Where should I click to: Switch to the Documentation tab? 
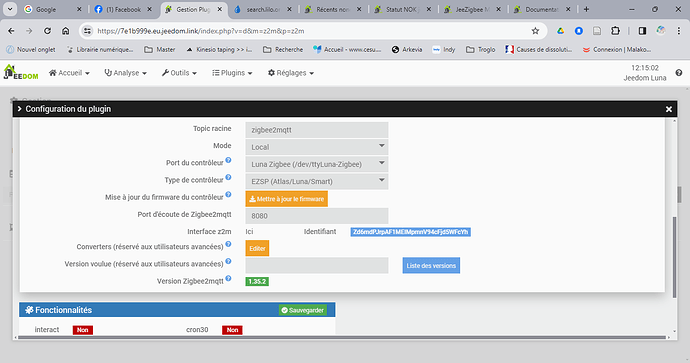(x=541, y=9)
